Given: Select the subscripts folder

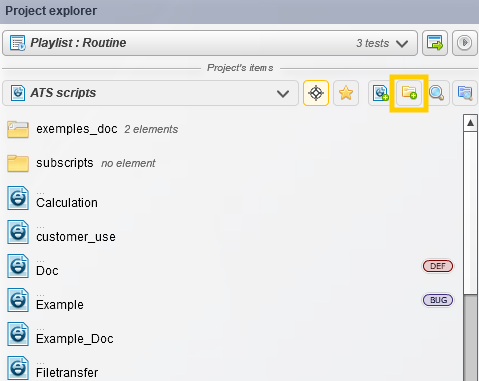Looking at the screenshot, I should [x=65, y=163].
